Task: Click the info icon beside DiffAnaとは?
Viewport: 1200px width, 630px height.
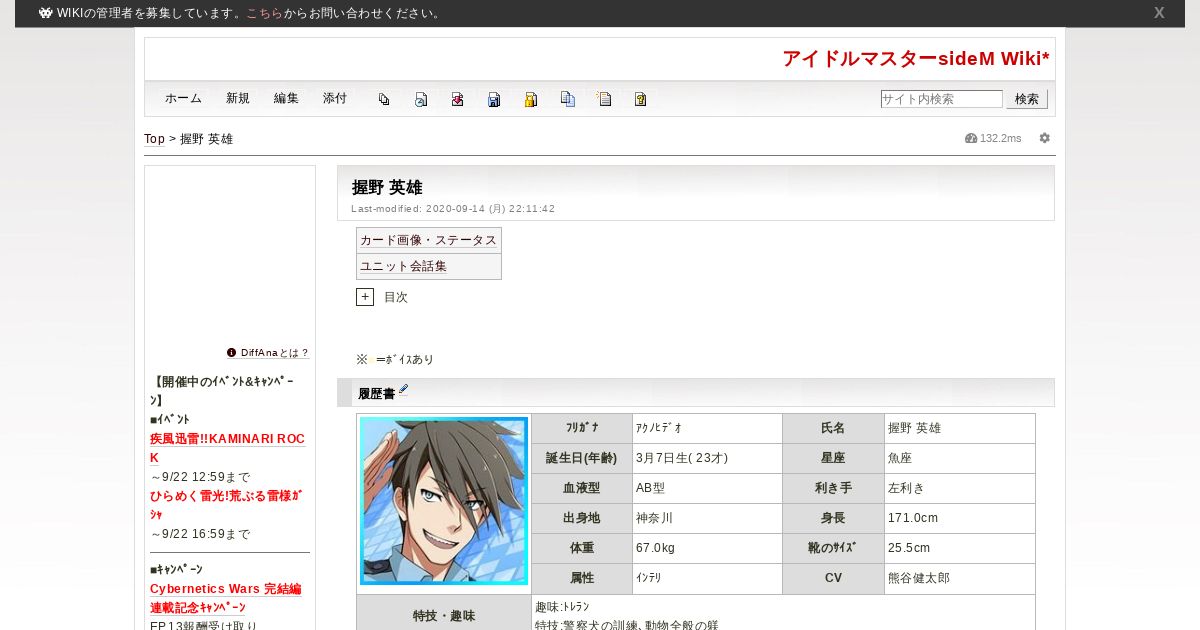Action: 231,353
